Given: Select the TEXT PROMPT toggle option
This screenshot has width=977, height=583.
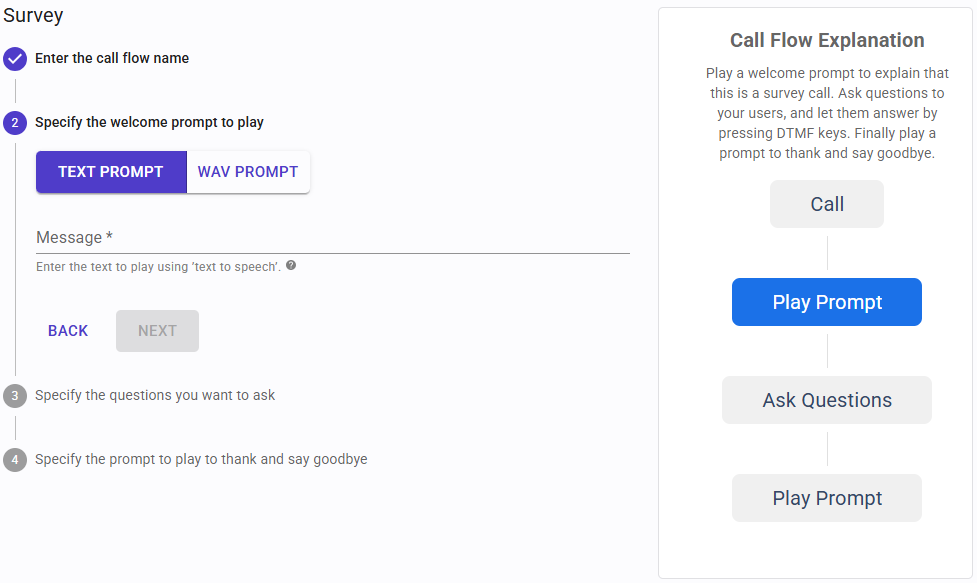Looking at the screenshot, I should 111,172.
